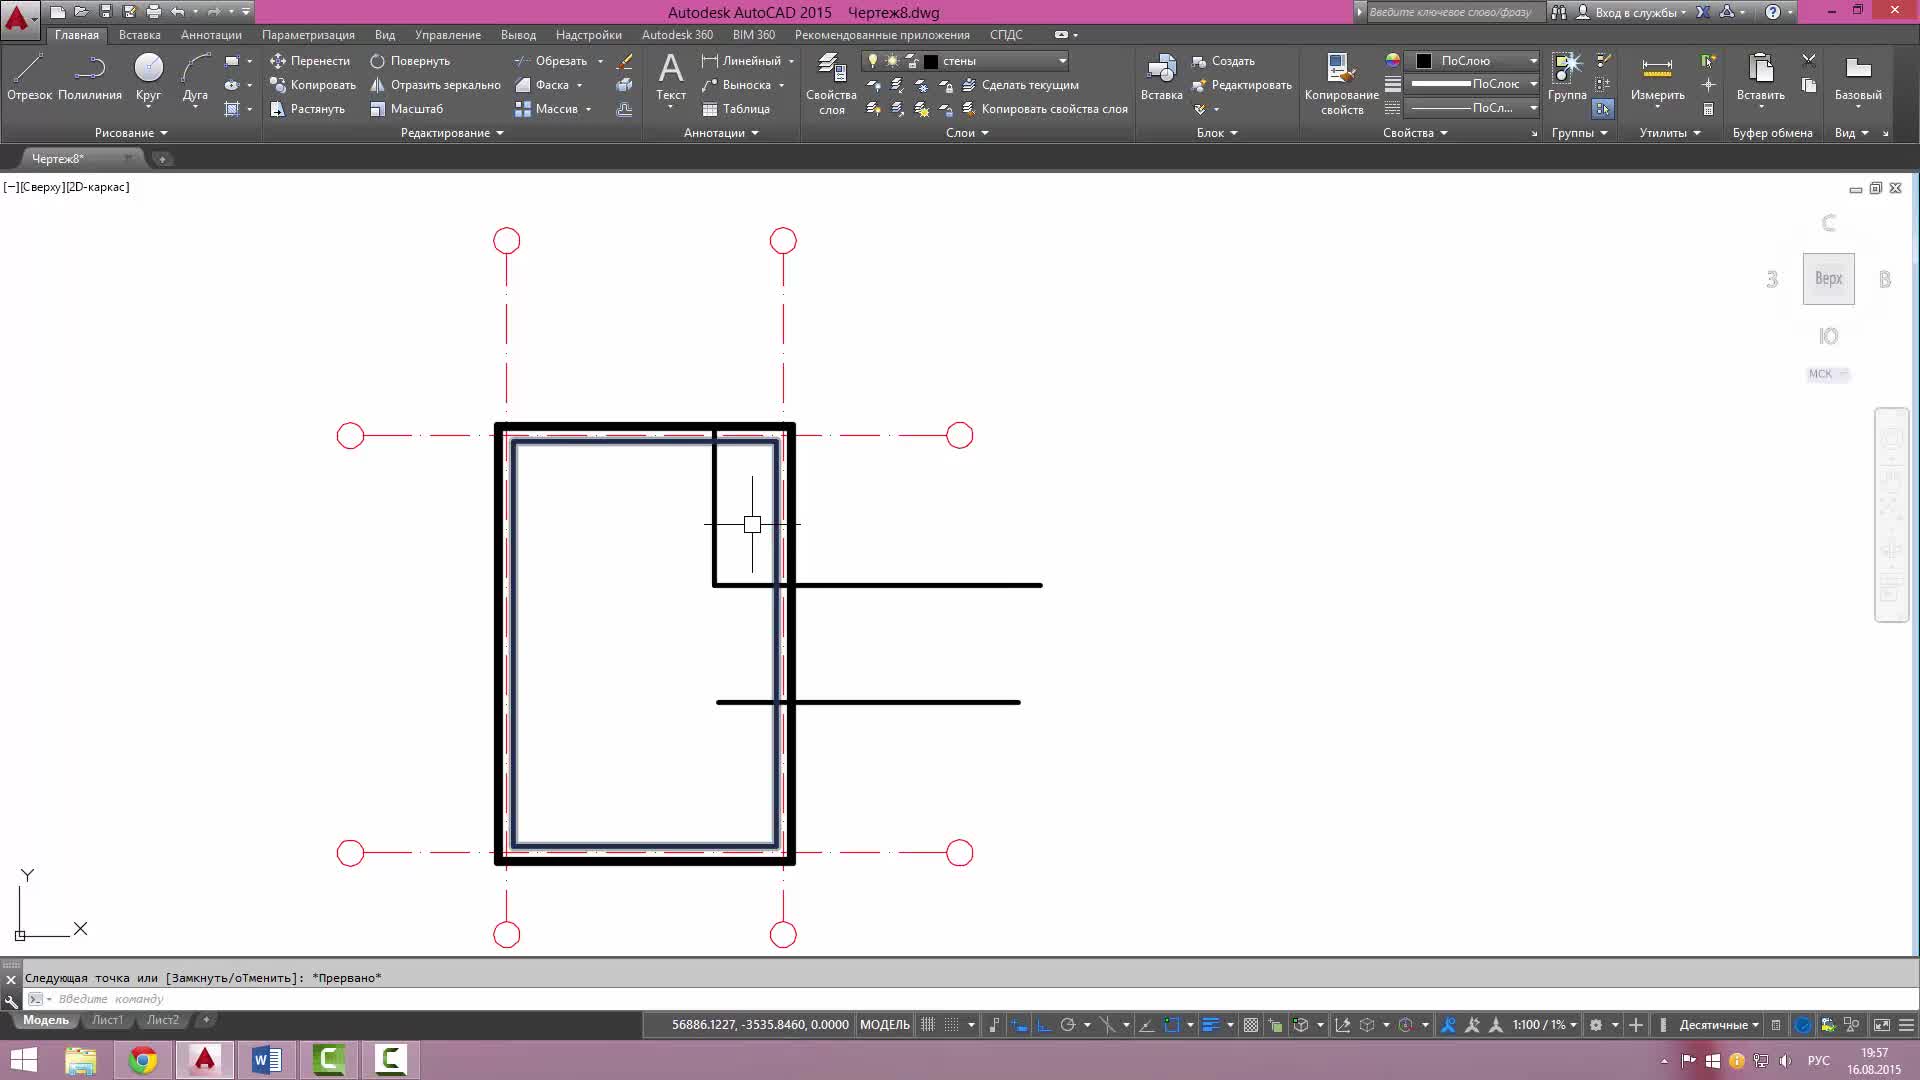Switch to the Управление ribbon tab
Viewport: 1920px width, 1080px height.
tap(447, 35)
